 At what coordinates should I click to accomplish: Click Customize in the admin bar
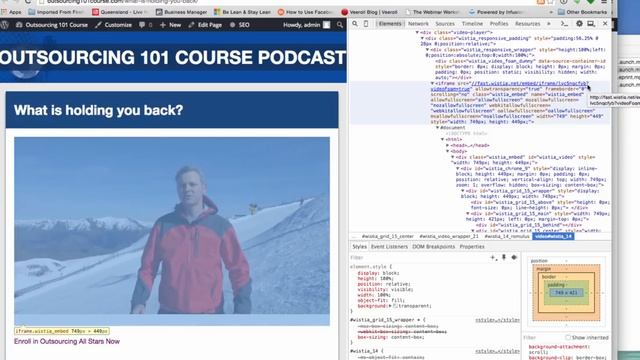click(x=113, y=25)
